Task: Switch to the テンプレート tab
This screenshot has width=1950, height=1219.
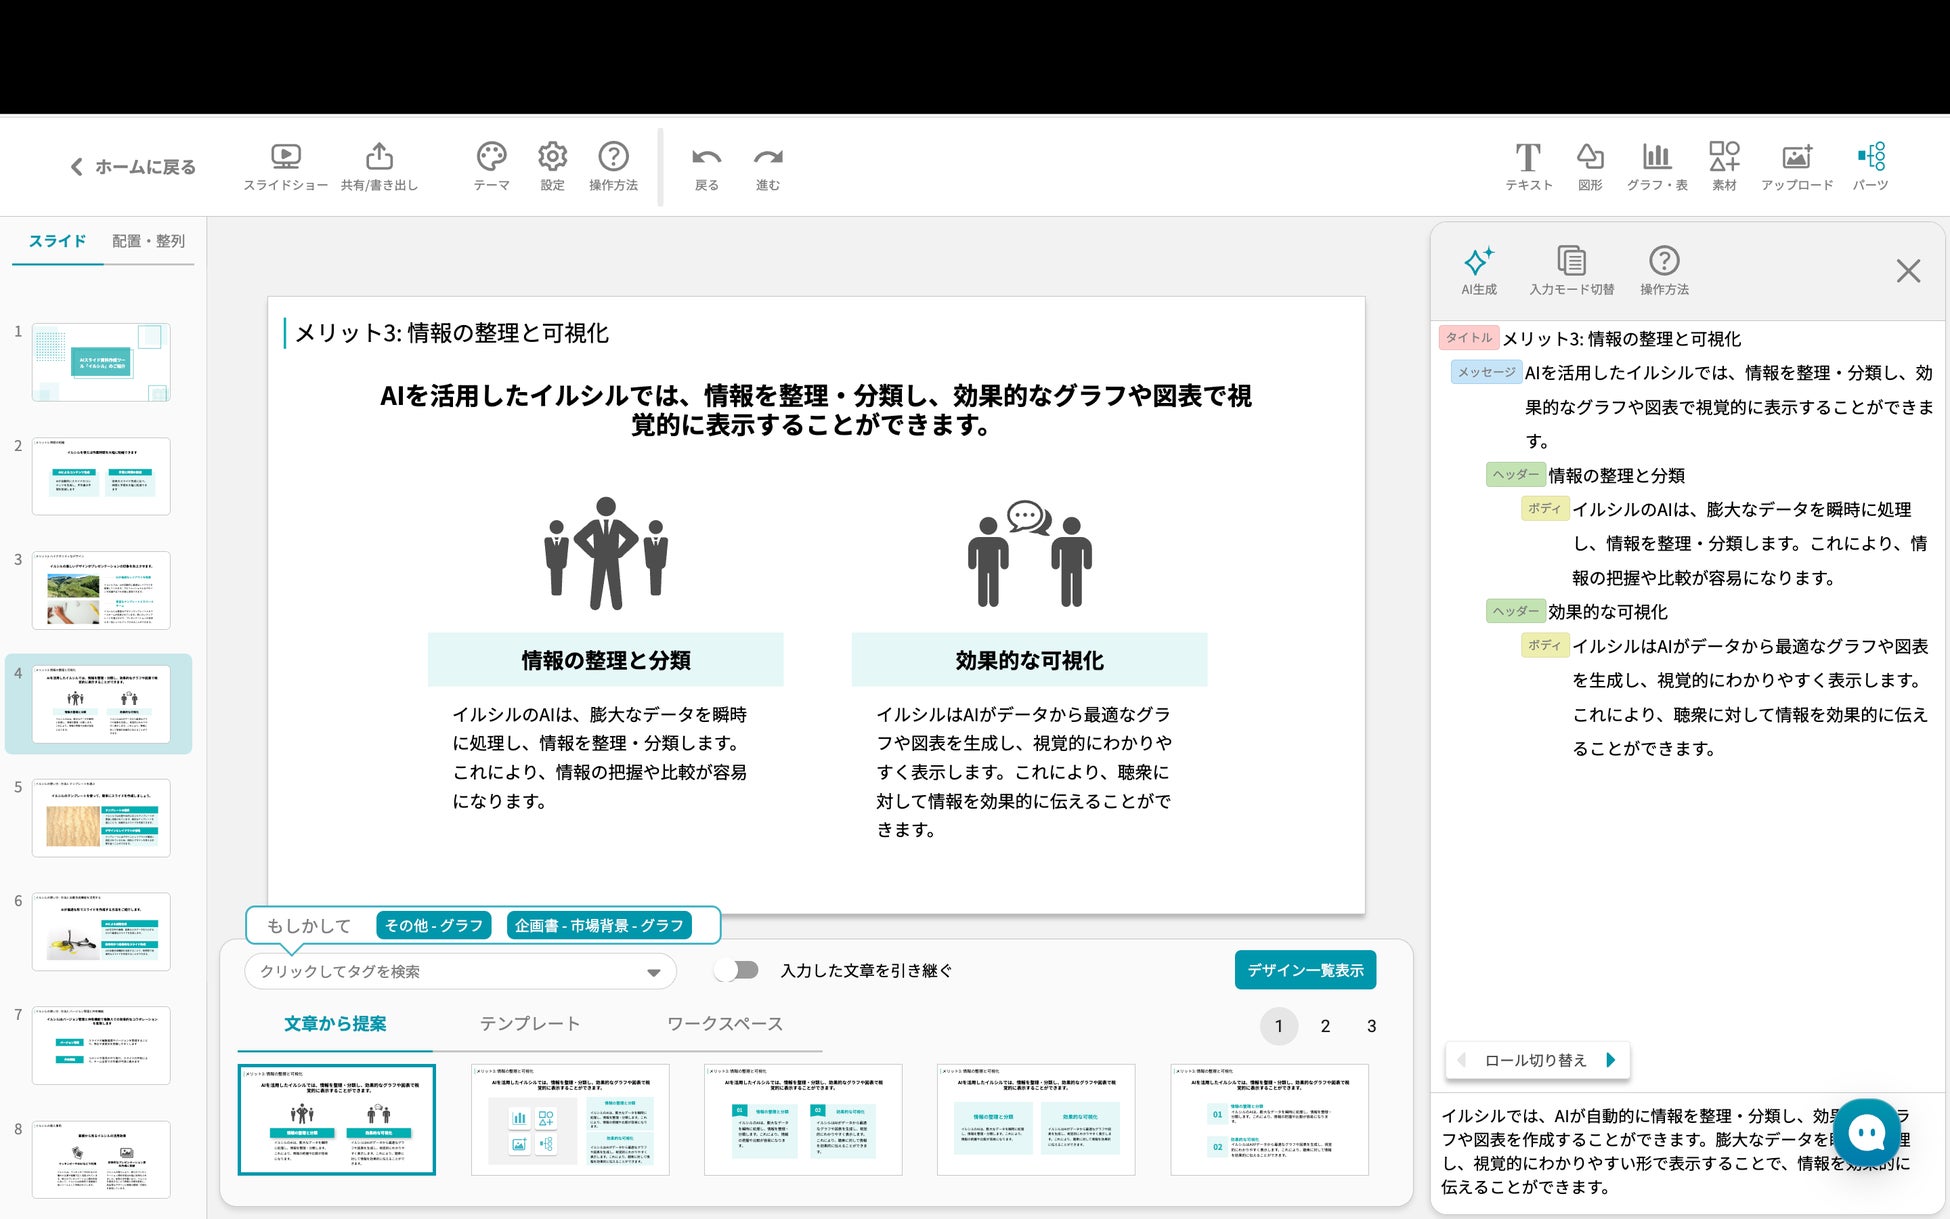Action: point(529,1024)
